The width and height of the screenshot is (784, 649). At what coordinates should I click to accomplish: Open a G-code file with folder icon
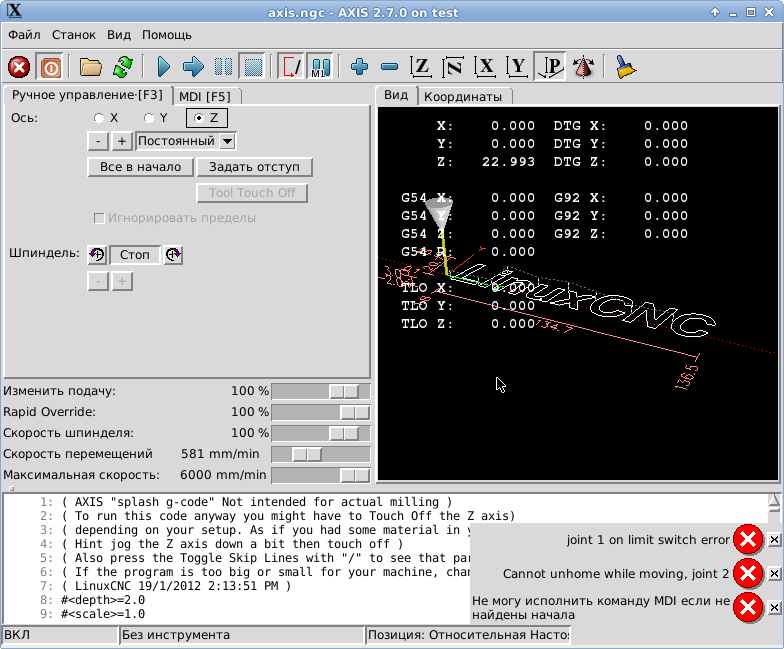coord(90,67)
